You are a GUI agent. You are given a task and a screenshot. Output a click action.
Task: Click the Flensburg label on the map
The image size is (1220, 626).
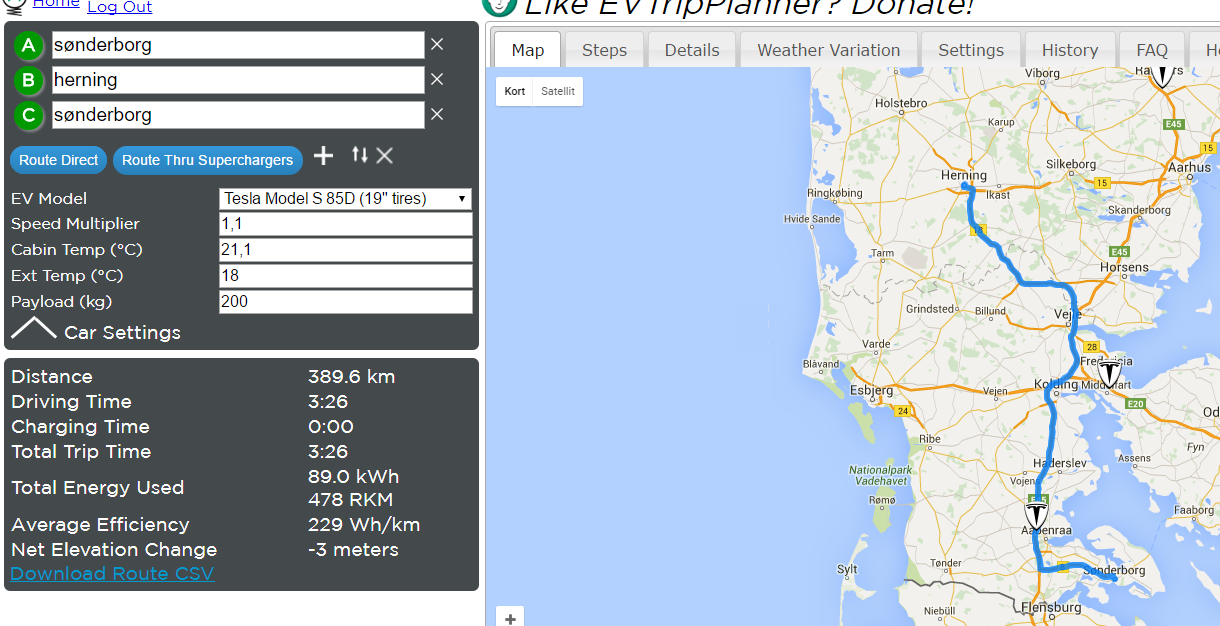[x=1051, y=607]
